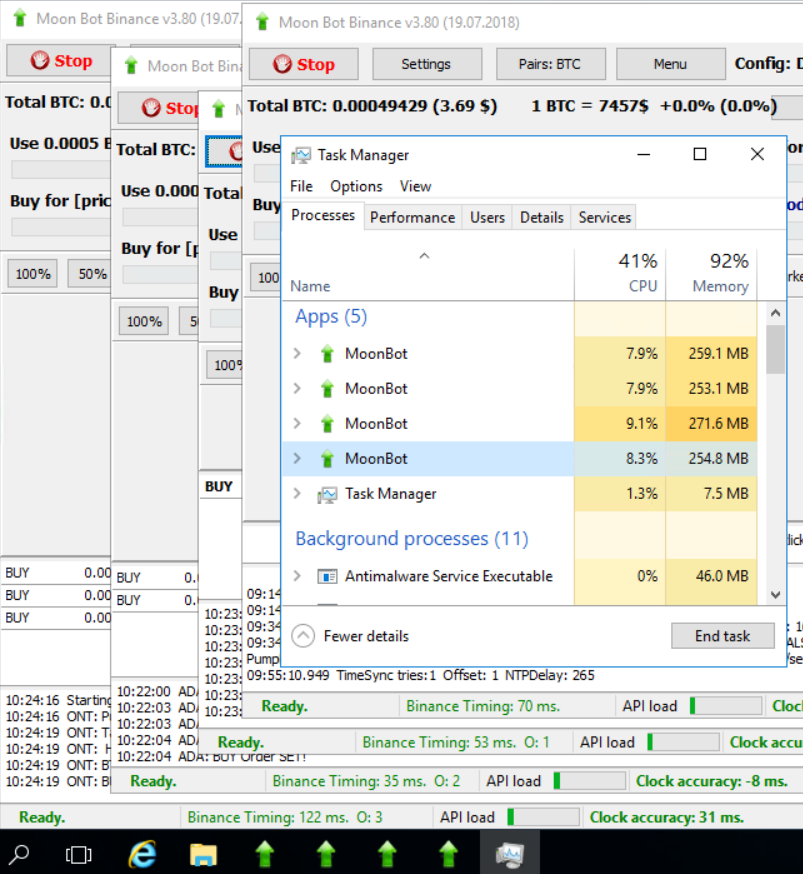The height and width of the screenshot is (874, 803).
Task: Switch to the Performance tab
Action: click(x=412, y=217)
